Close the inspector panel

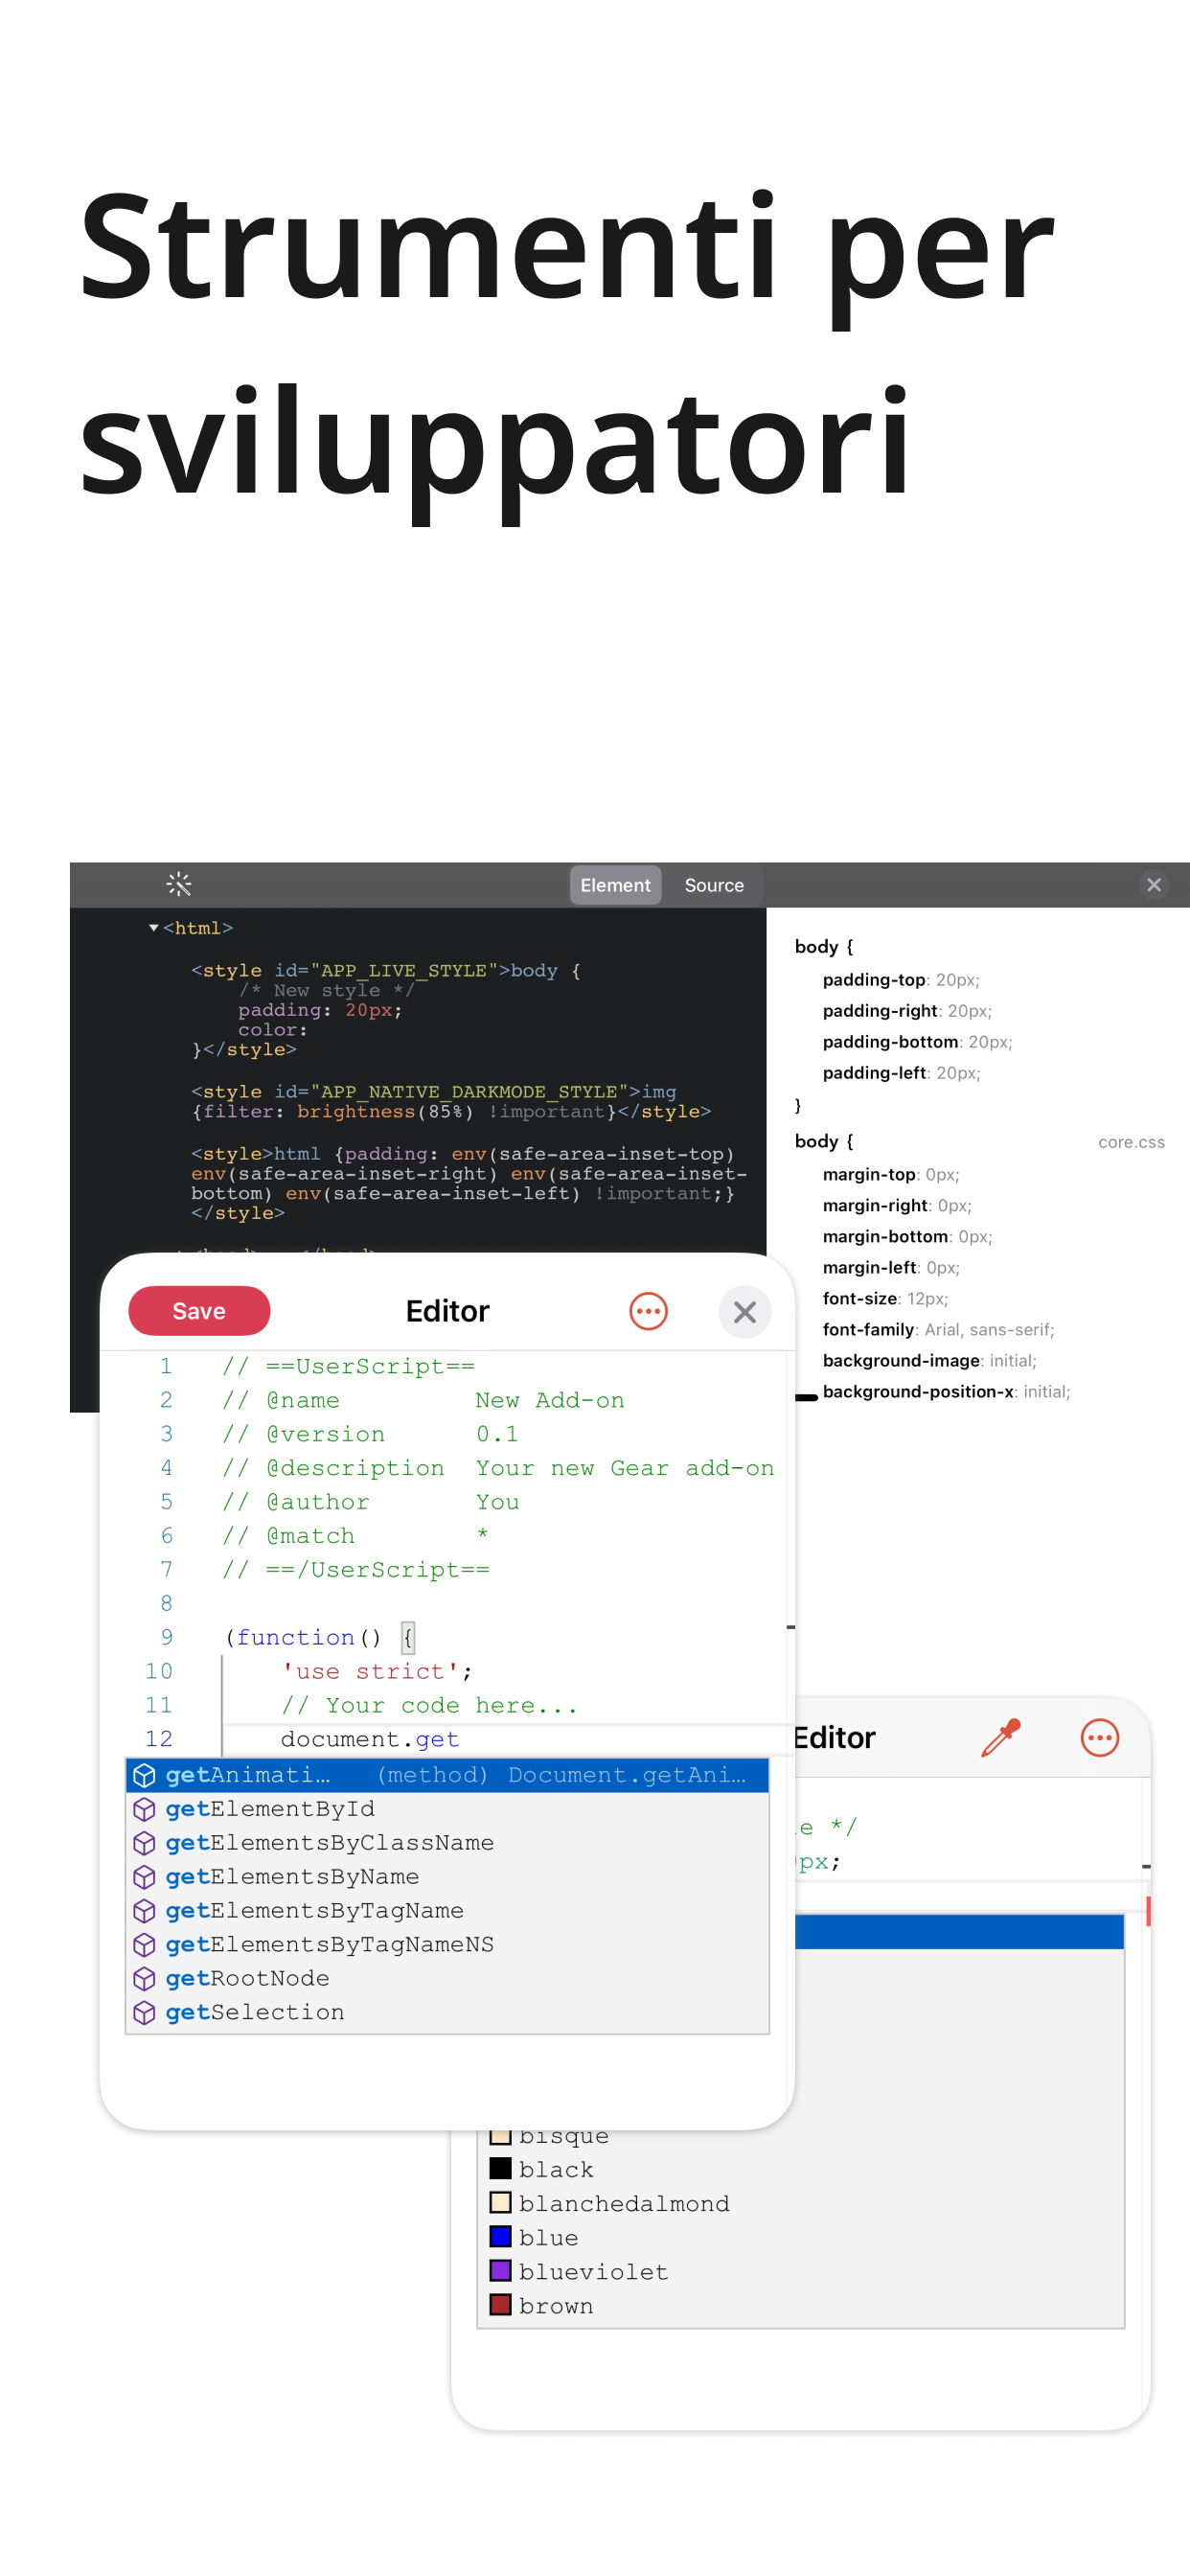pos(1153,885)
